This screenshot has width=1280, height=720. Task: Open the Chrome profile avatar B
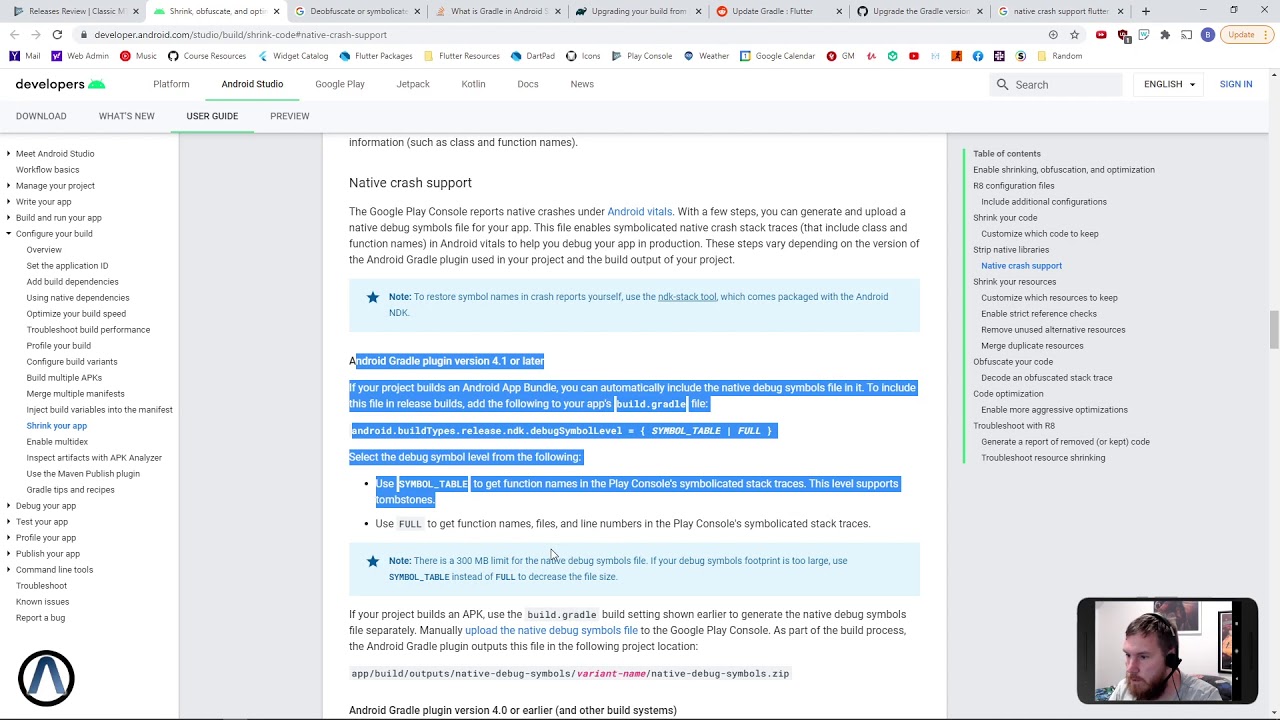click(1208, 34)
